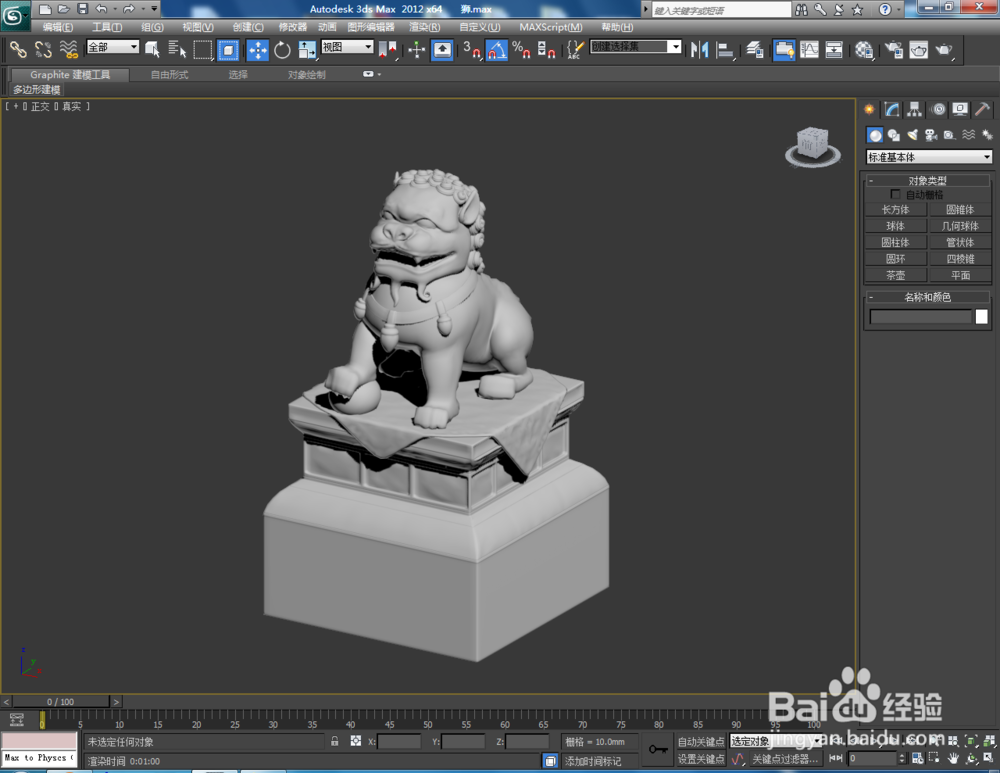
Task: Click the Align tool icon
Action: [x=724, y=49]
